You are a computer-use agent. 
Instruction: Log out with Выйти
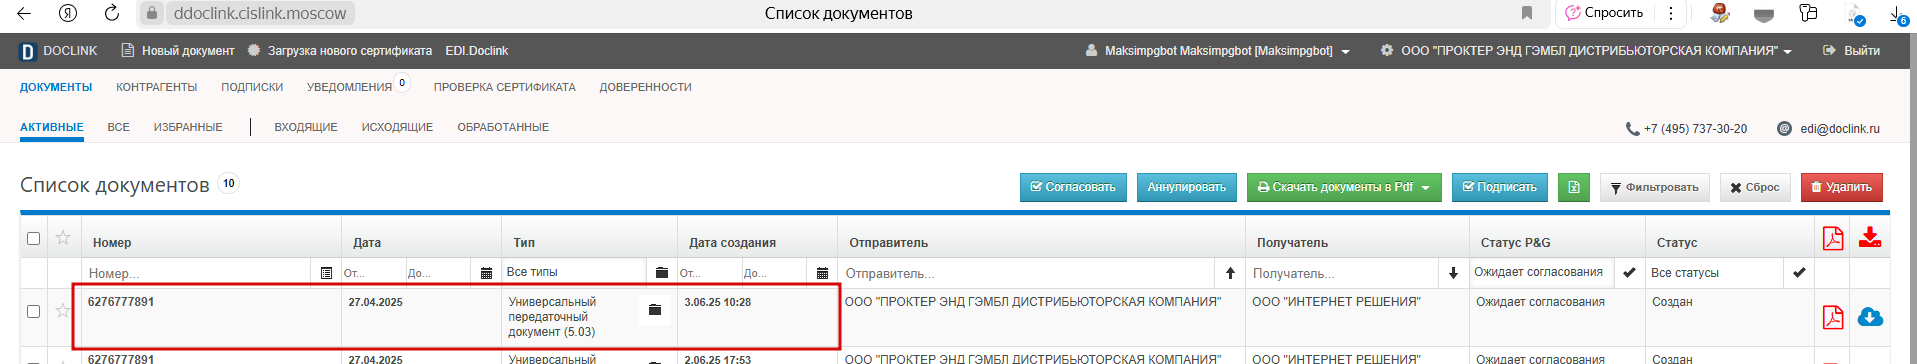pyautogui.click(x=1852, y=51)
